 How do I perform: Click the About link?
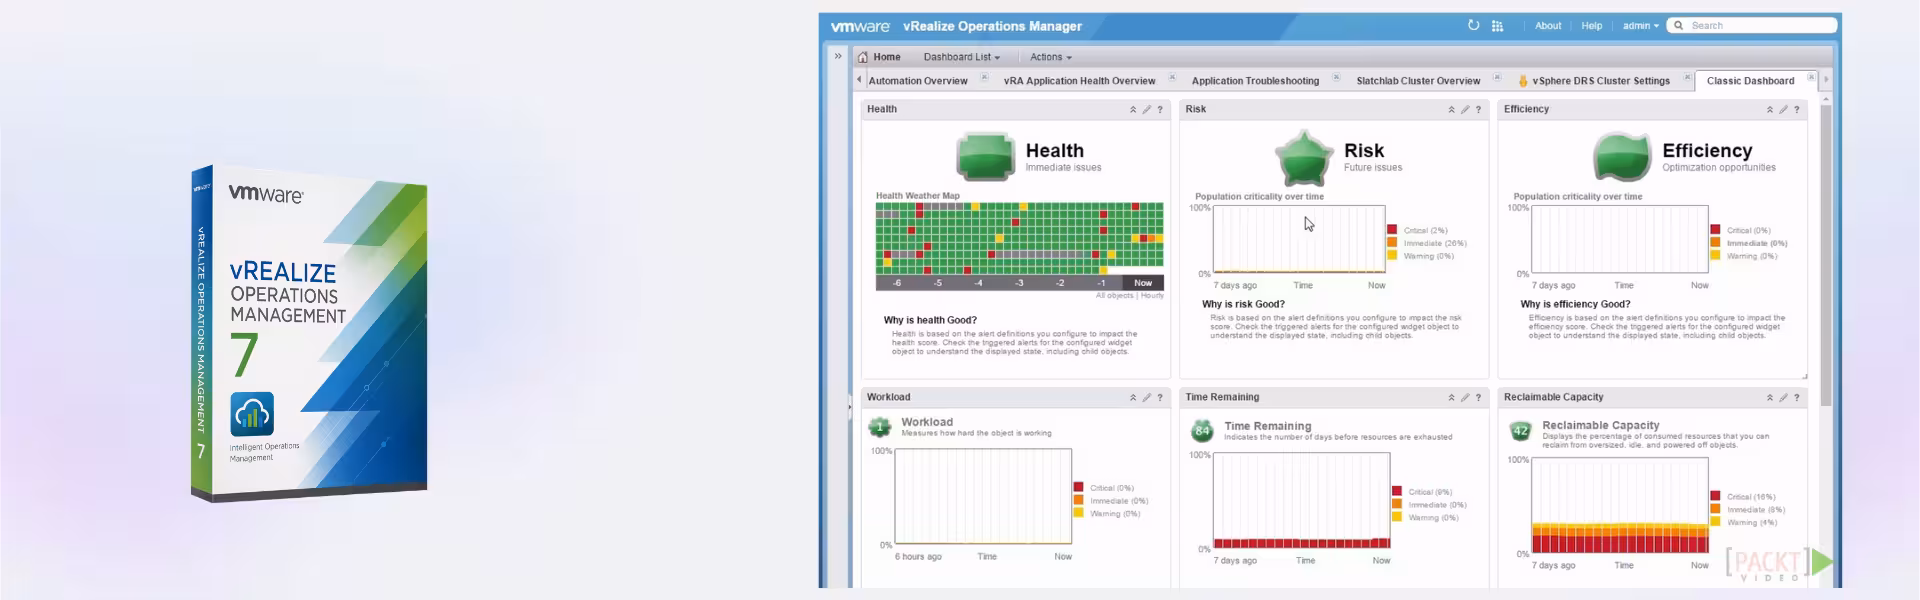1548,26
